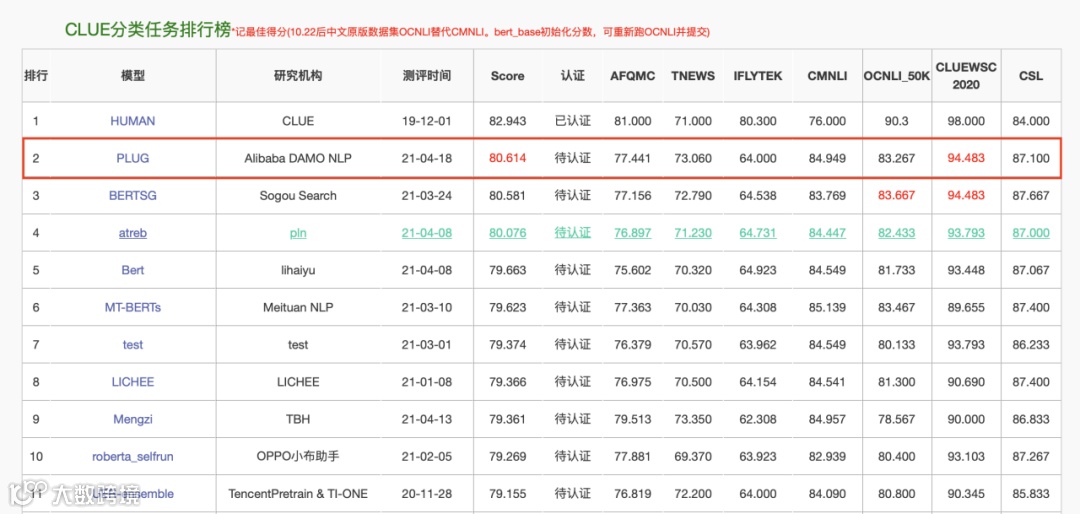Click the IFLYTEK column header
Screen dimensions: 1080x514
(x=758, y=76)
